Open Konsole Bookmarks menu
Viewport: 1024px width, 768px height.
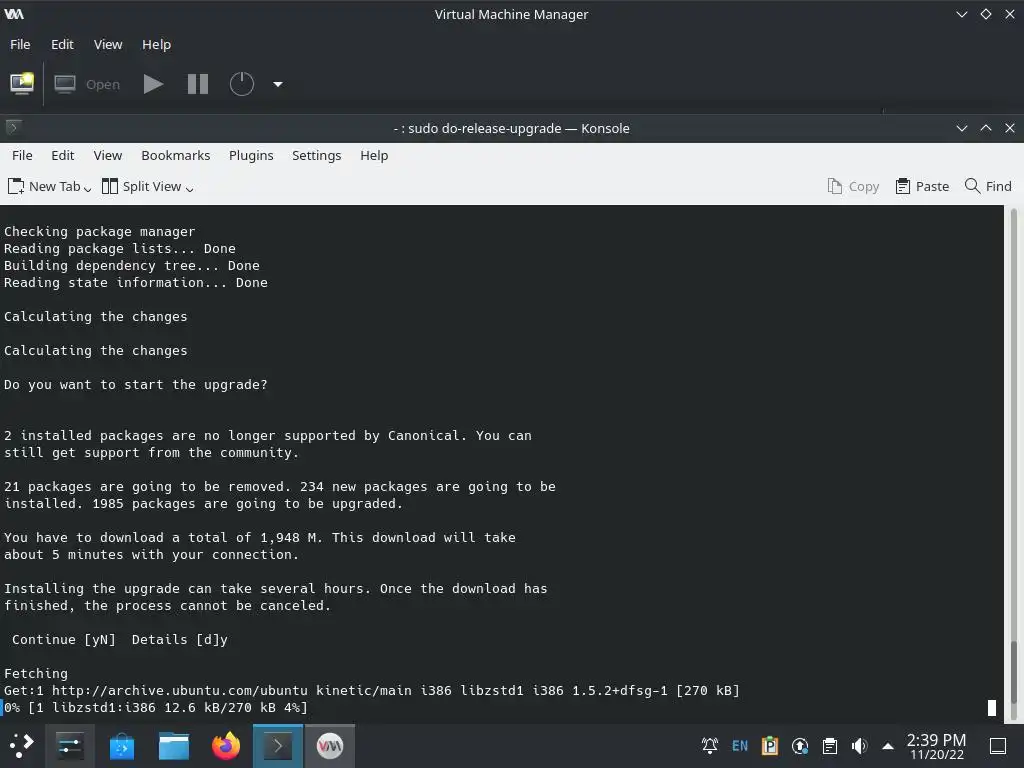pos(176,155)
